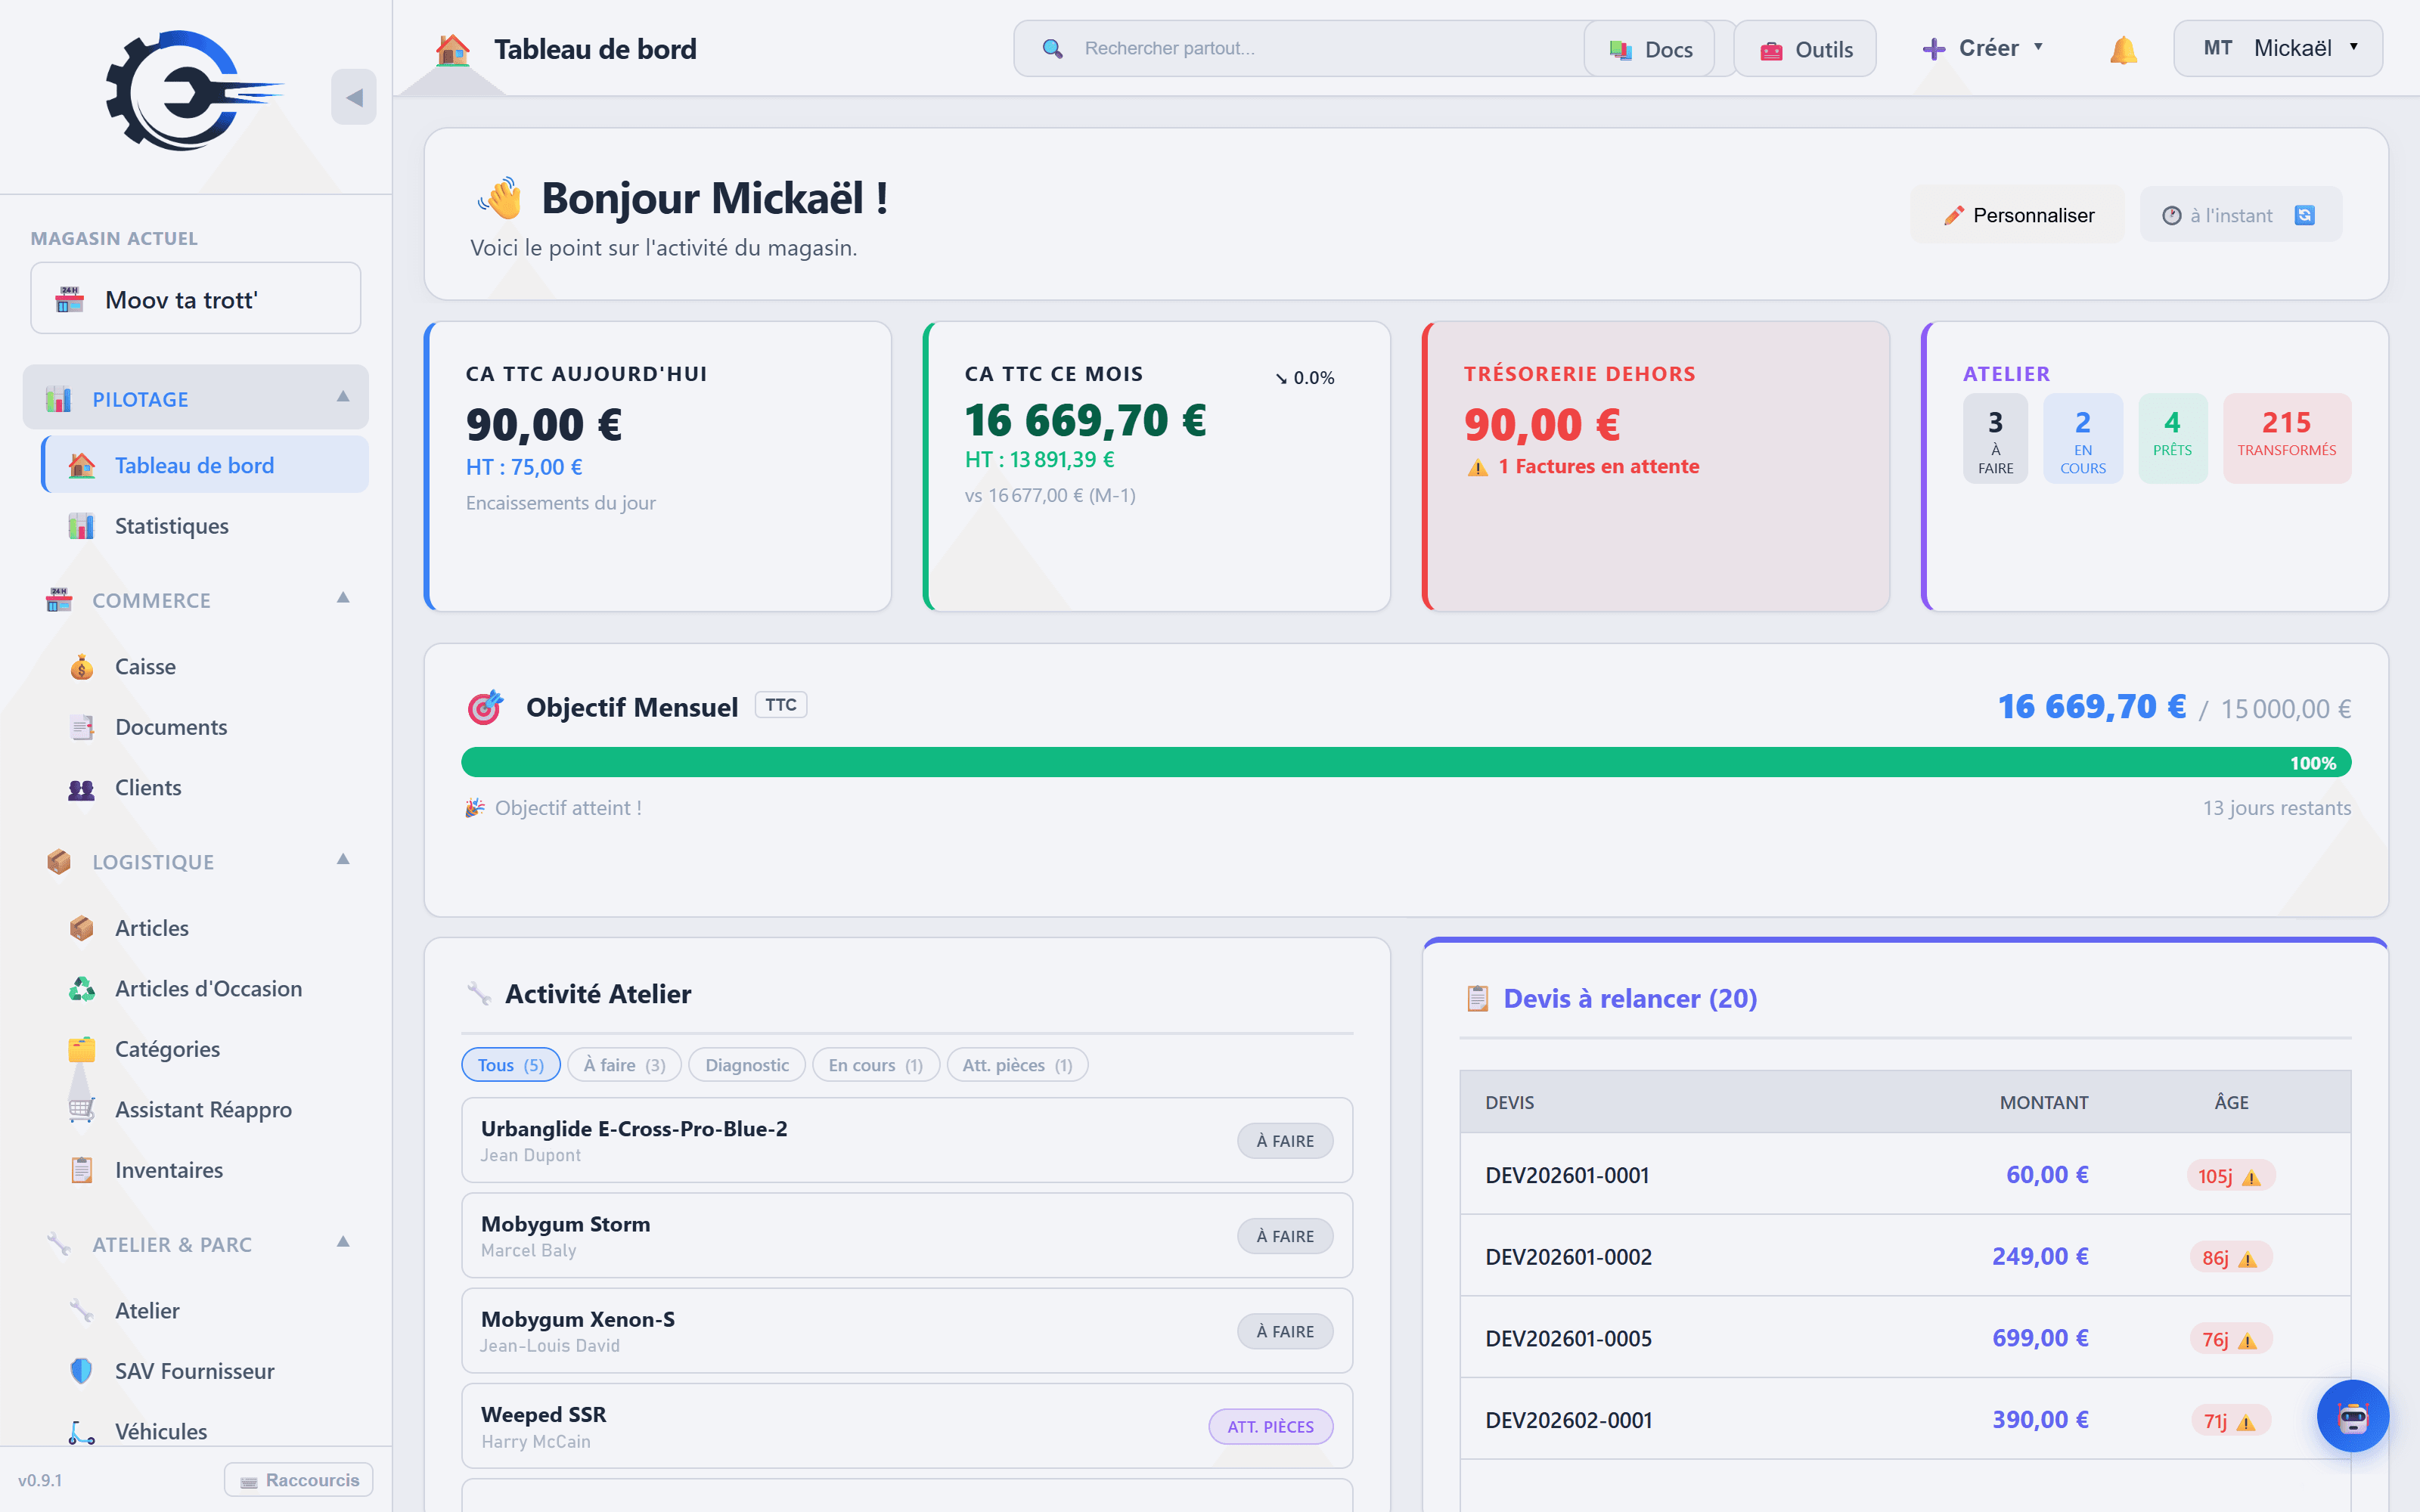The image size is (2420, 1512).
Task: Click the 2 En cours atelier counter
Action: click(x=2083, y=439)
